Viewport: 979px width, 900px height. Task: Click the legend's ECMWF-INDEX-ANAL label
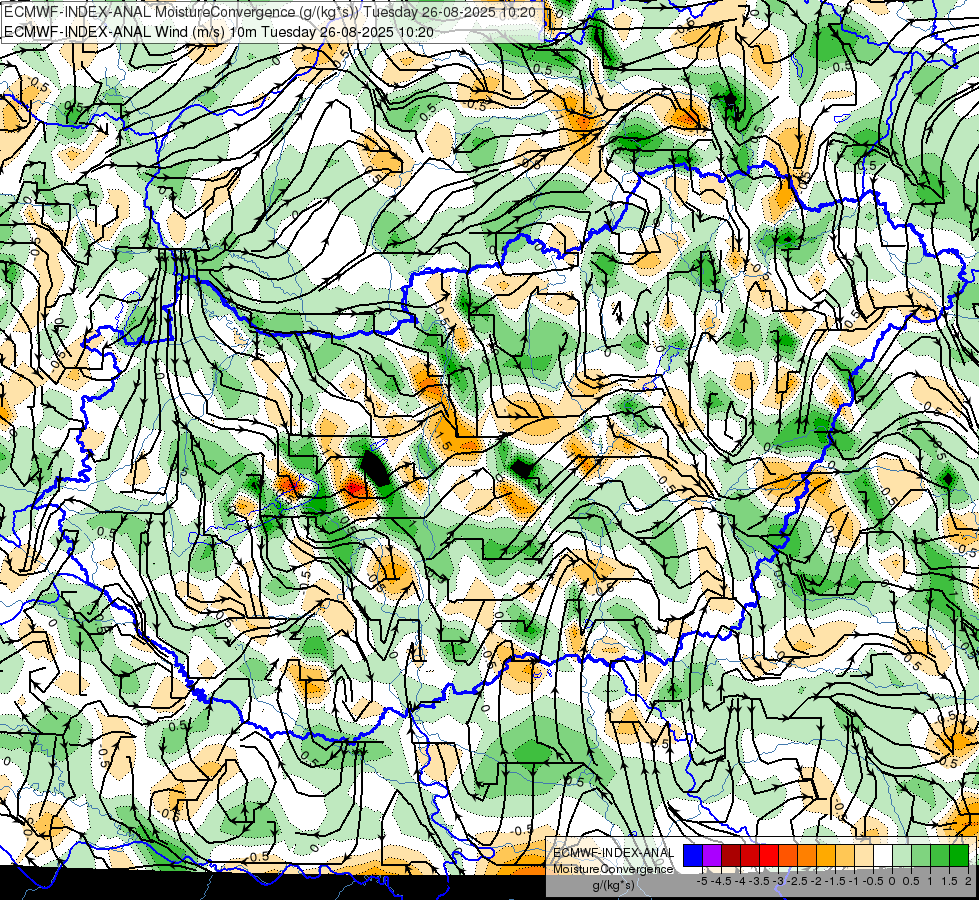[614, 853]
